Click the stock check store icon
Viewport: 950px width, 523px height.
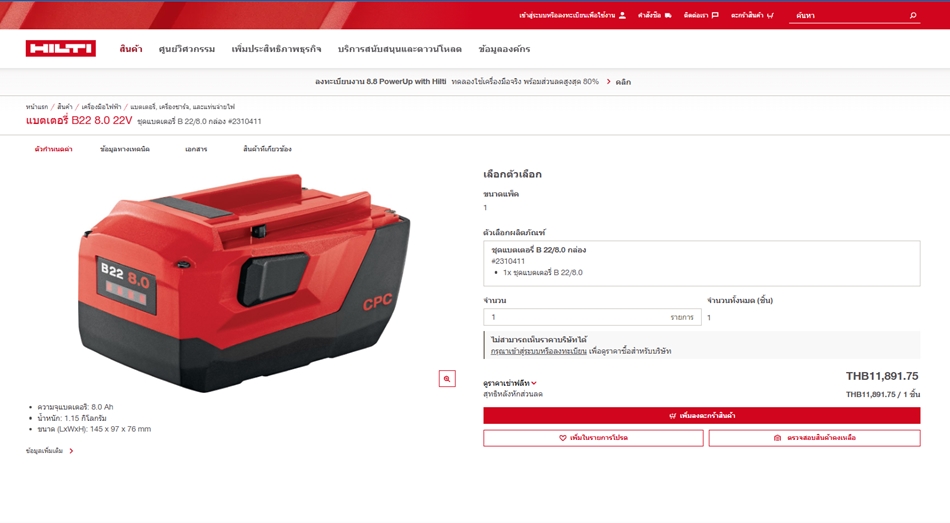[777, 438]
